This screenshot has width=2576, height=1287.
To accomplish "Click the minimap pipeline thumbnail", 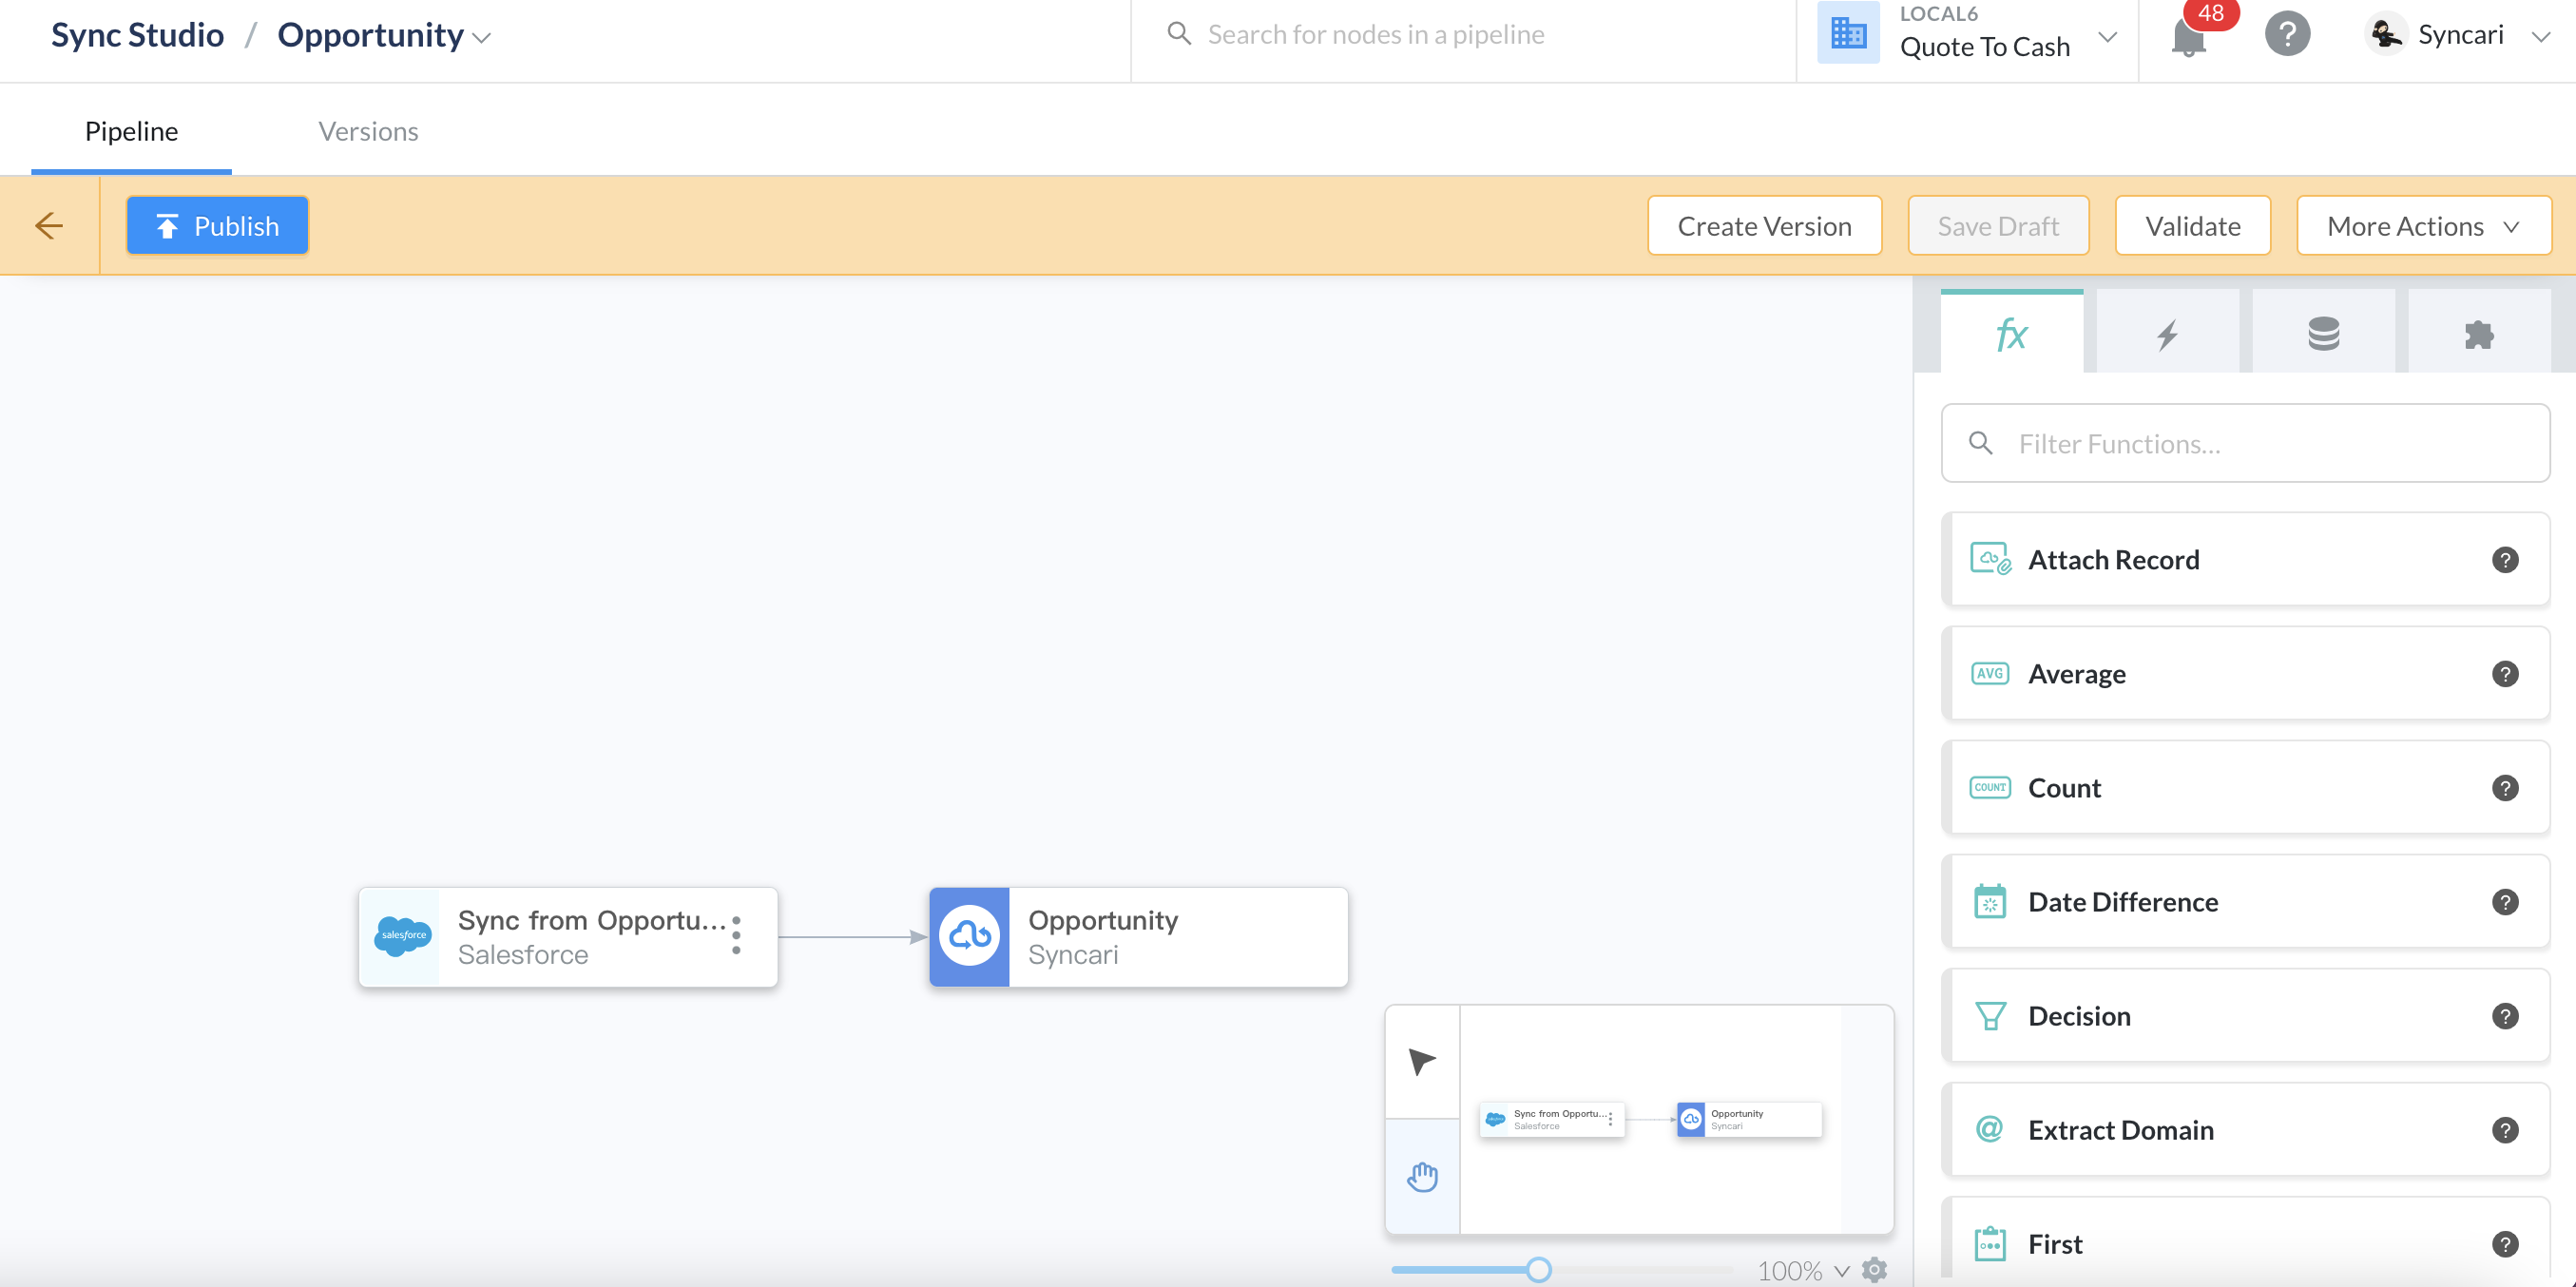I will 1650,1119.
